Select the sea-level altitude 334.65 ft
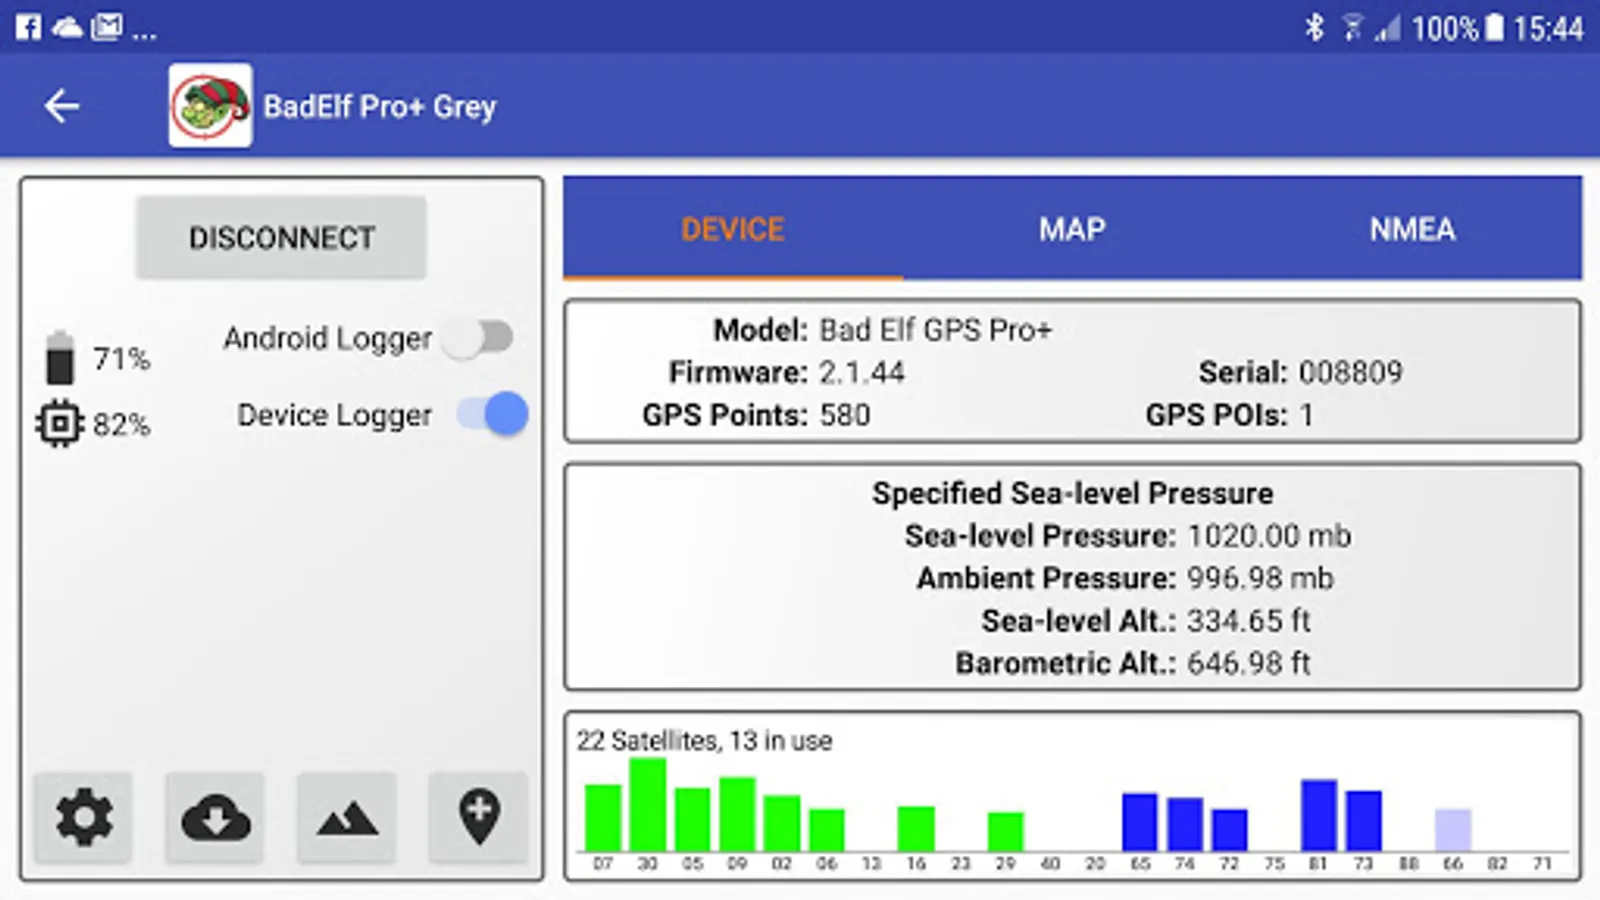This screenshot has width=1600, height=900. (1249, 621)
